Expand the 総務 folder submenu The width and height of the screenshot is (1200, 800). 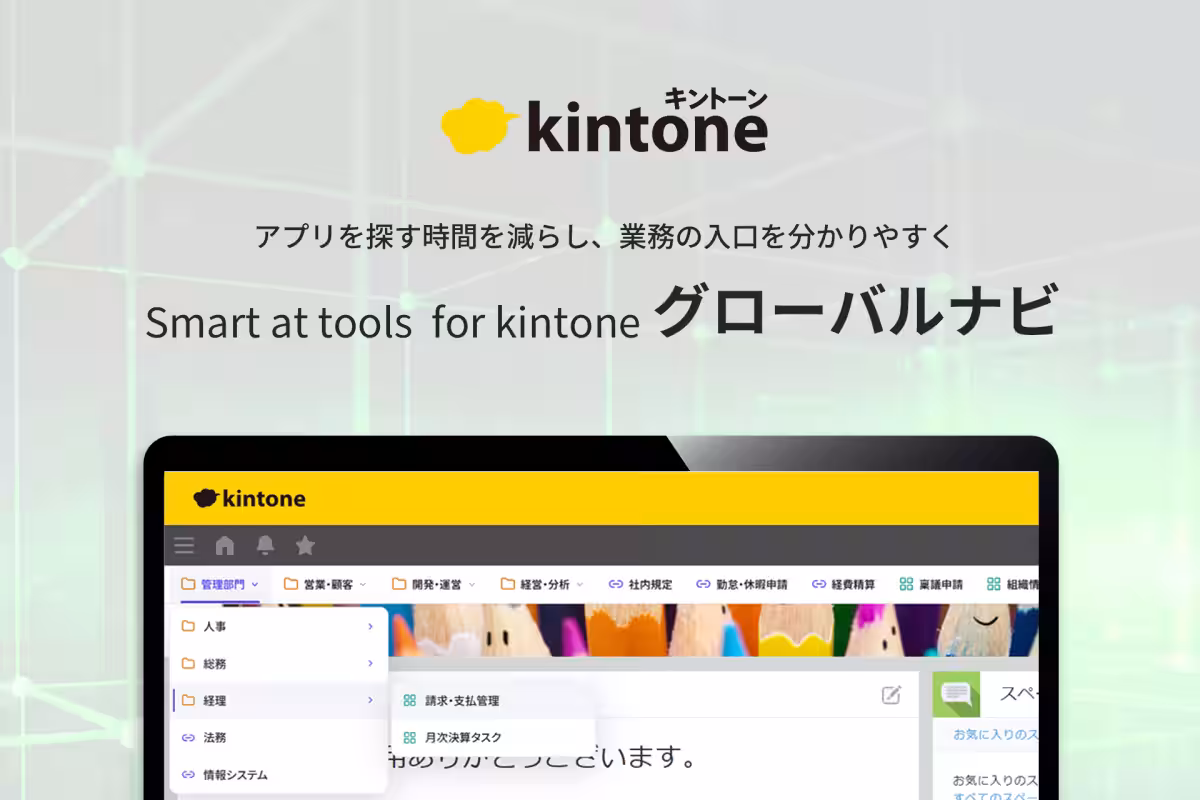tap(278, 663)
